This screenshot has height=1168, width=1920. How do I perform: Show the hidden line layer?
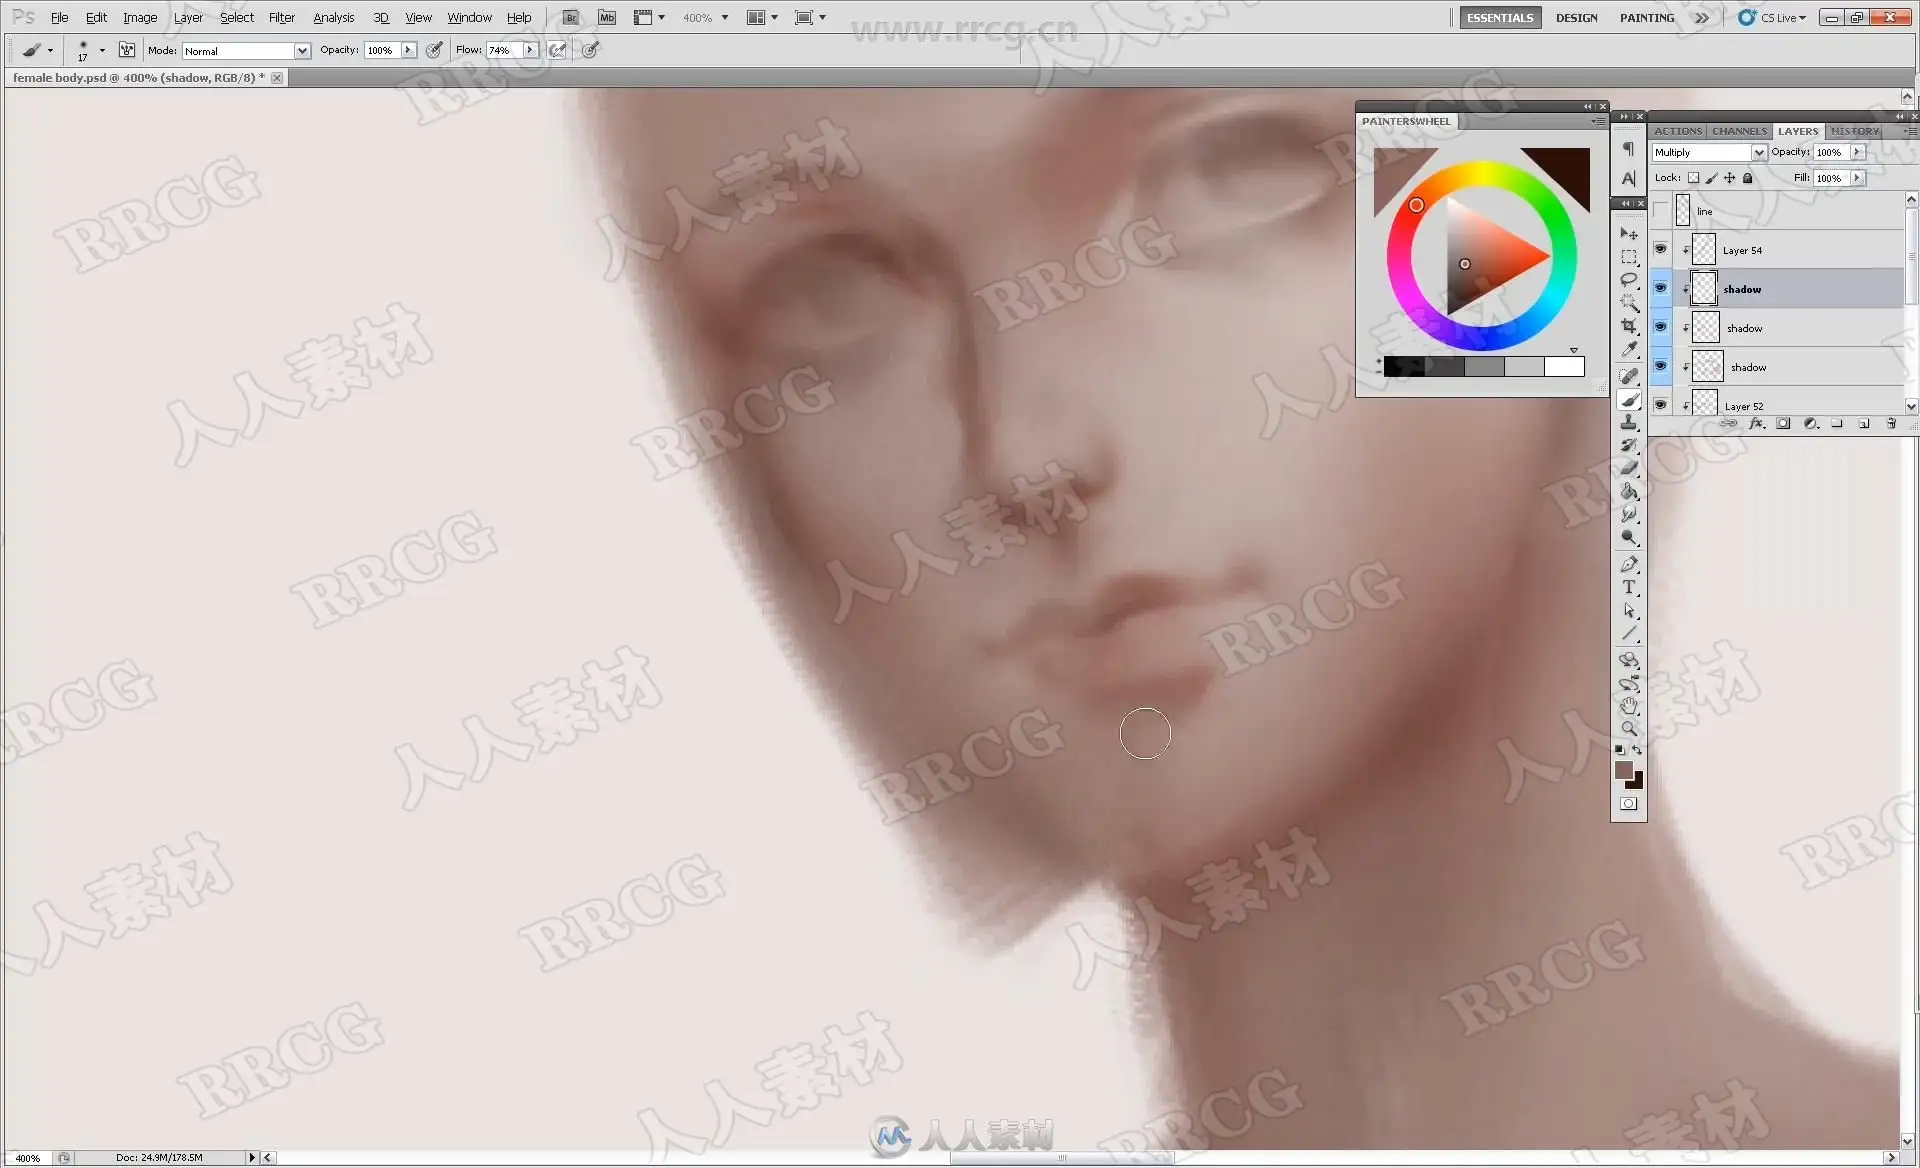click(1660, 210)
